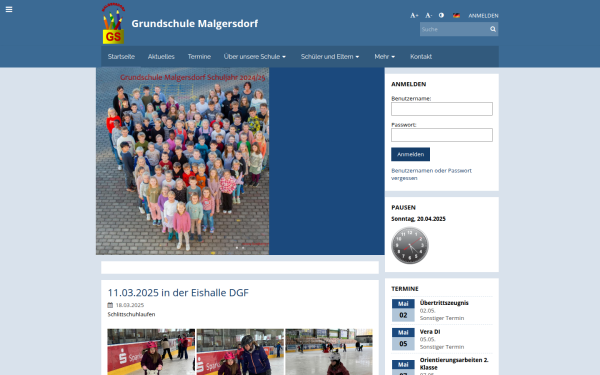Select second slideshow indicator dot

(x=243, y=248)
